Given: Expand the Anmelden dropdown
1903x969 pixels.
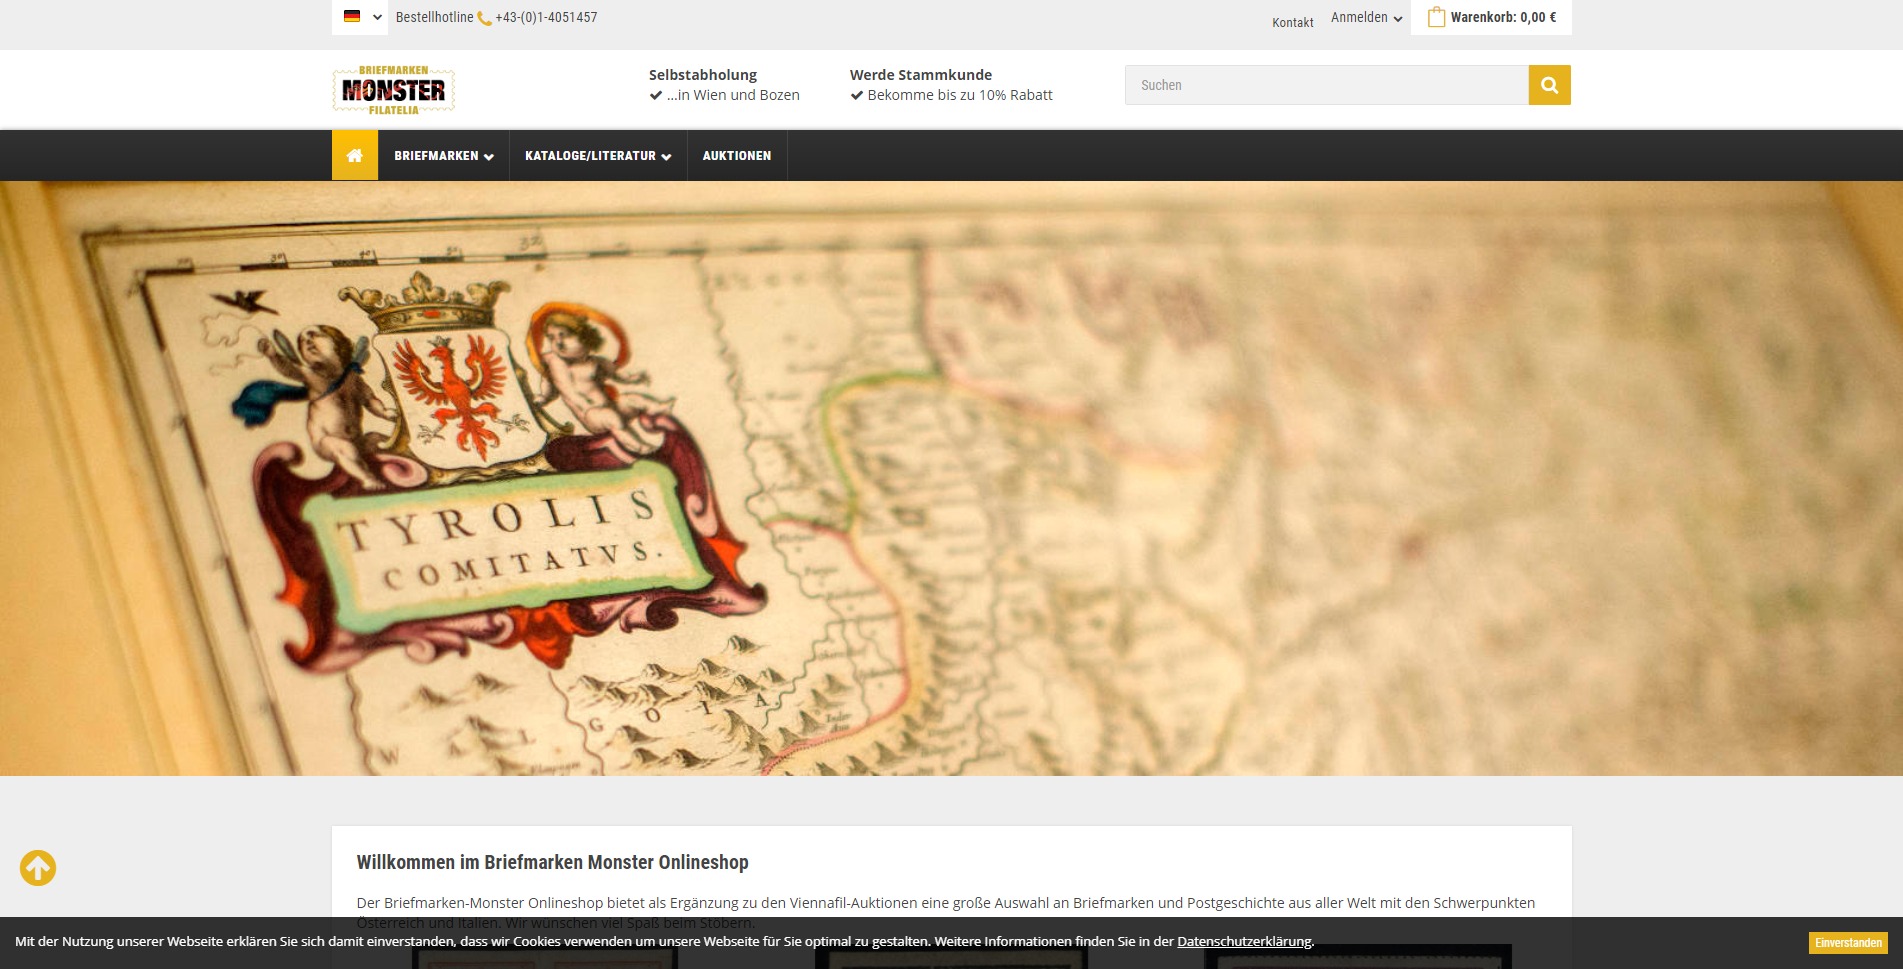Looking at the screenshot, I should click(x=1366, y=17).
